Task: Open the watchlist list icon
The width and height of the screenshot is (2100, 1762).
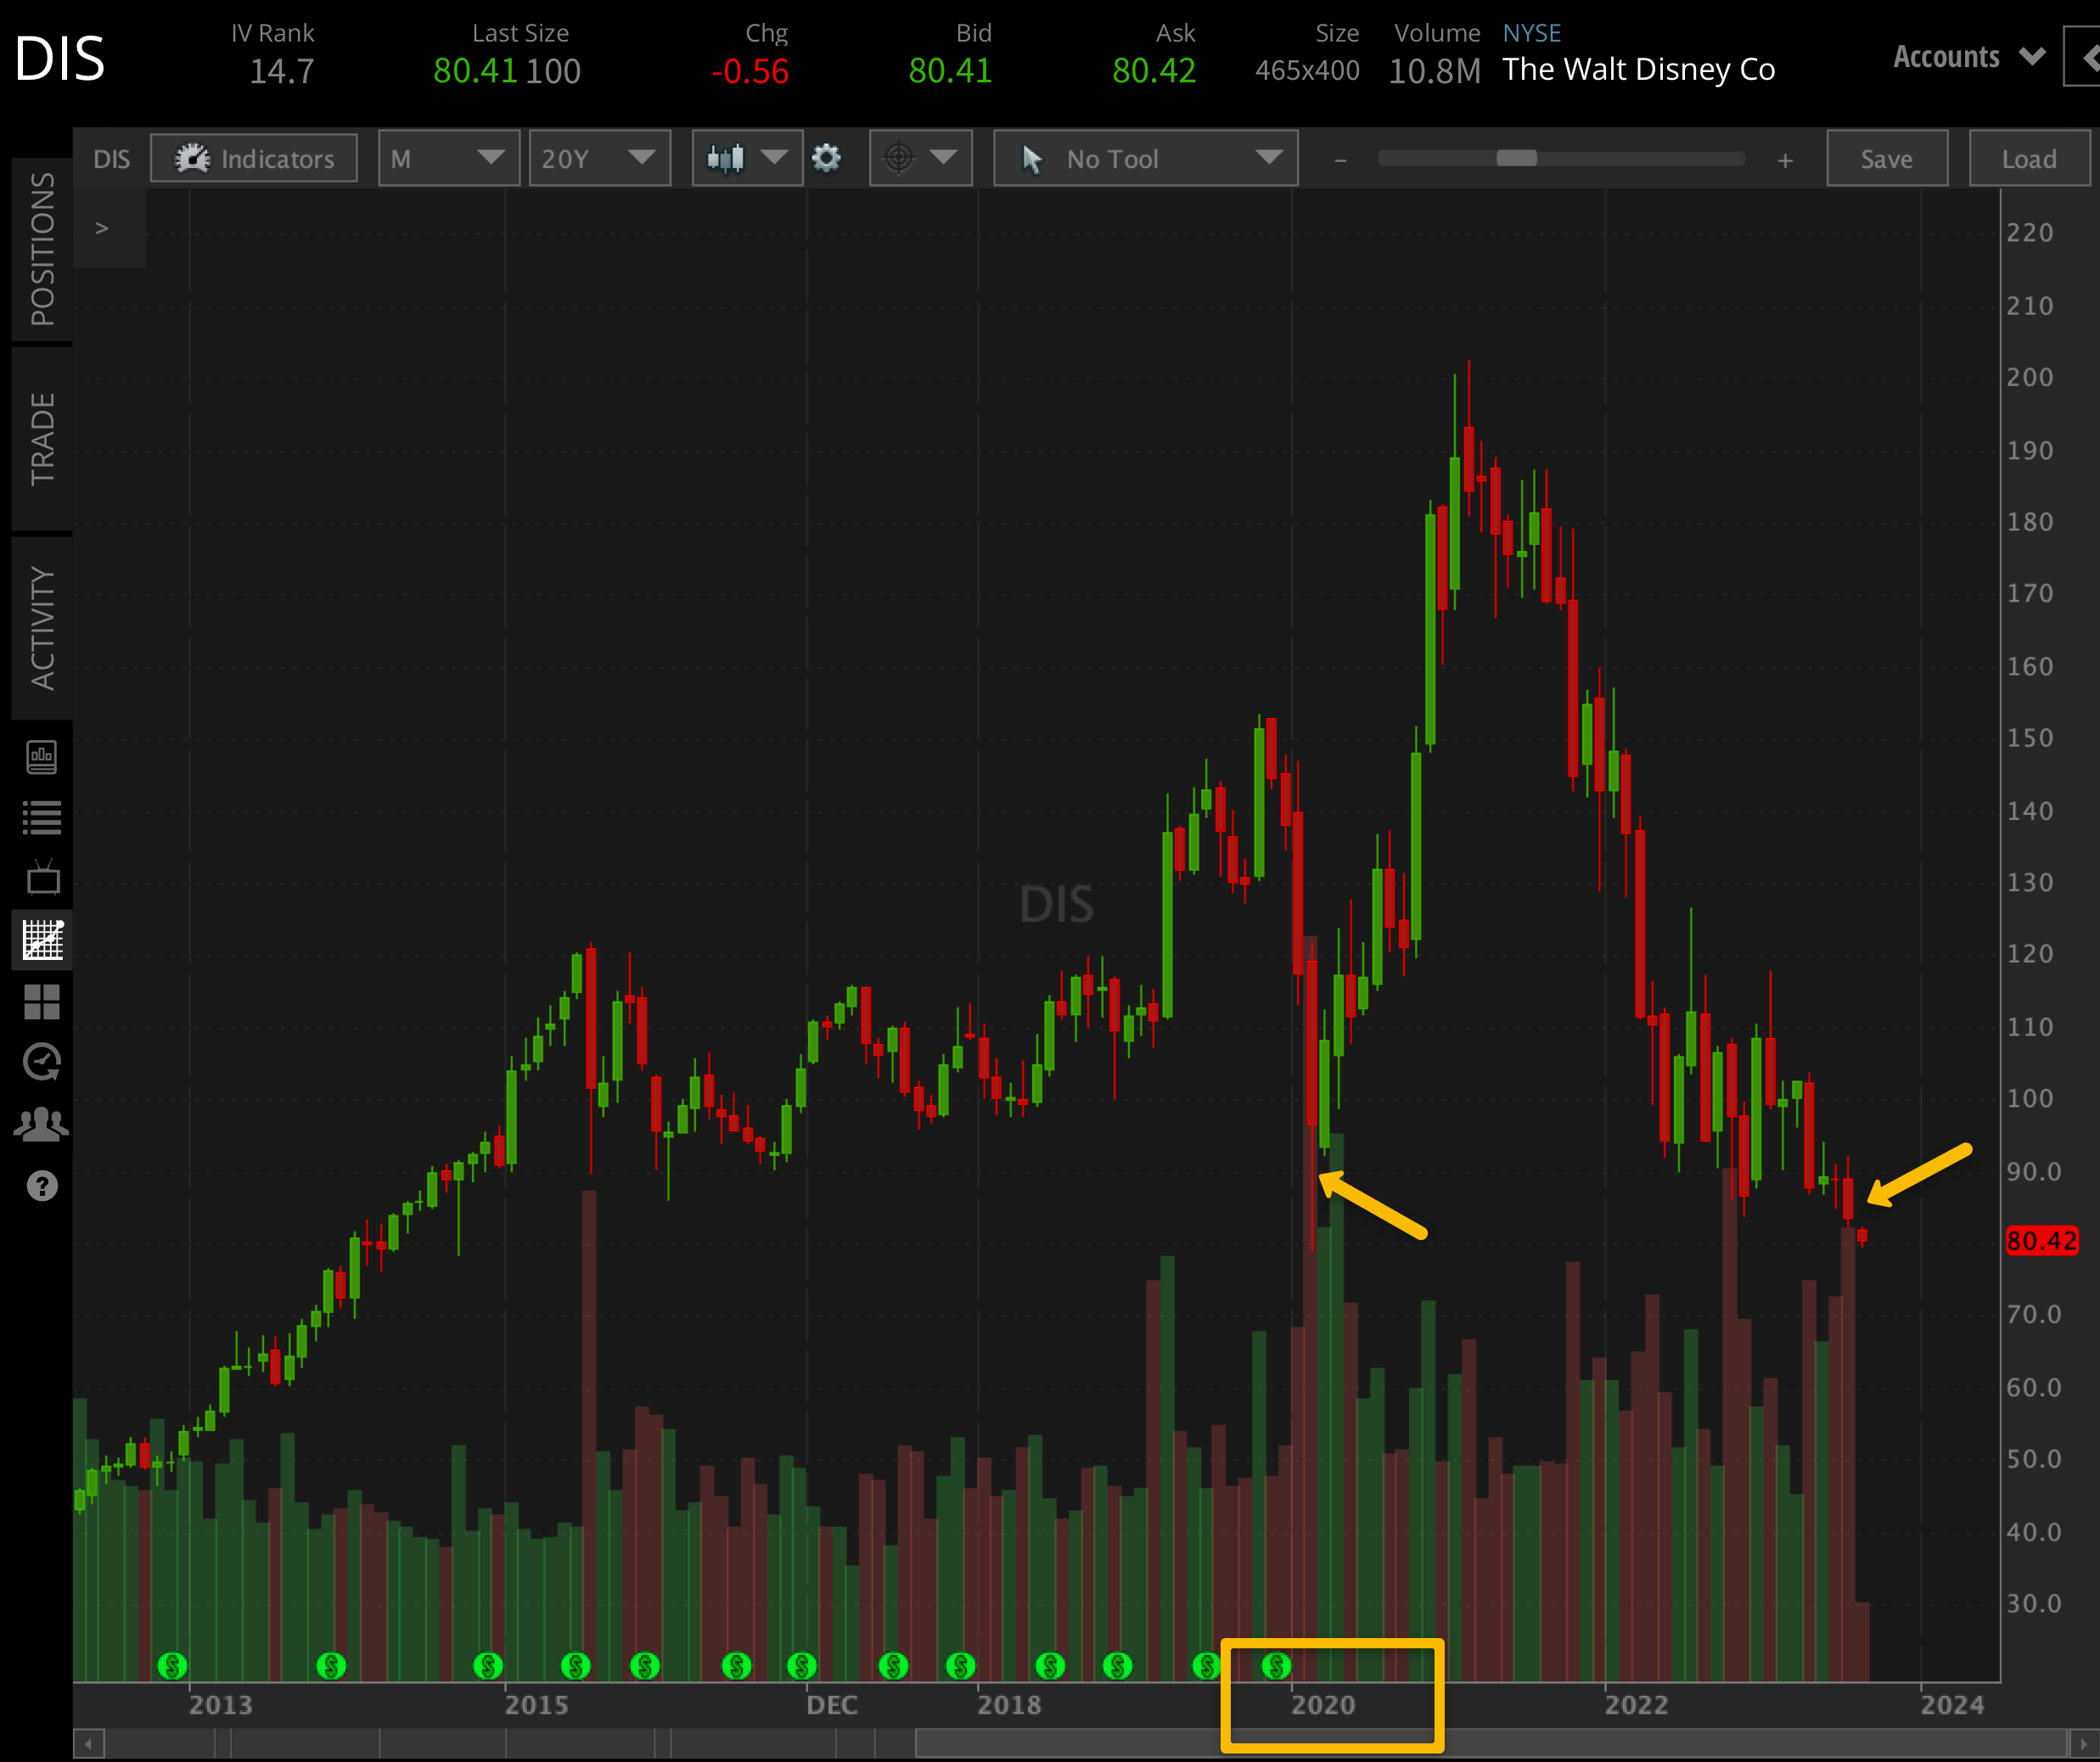Action: click(x=42, y=818)
